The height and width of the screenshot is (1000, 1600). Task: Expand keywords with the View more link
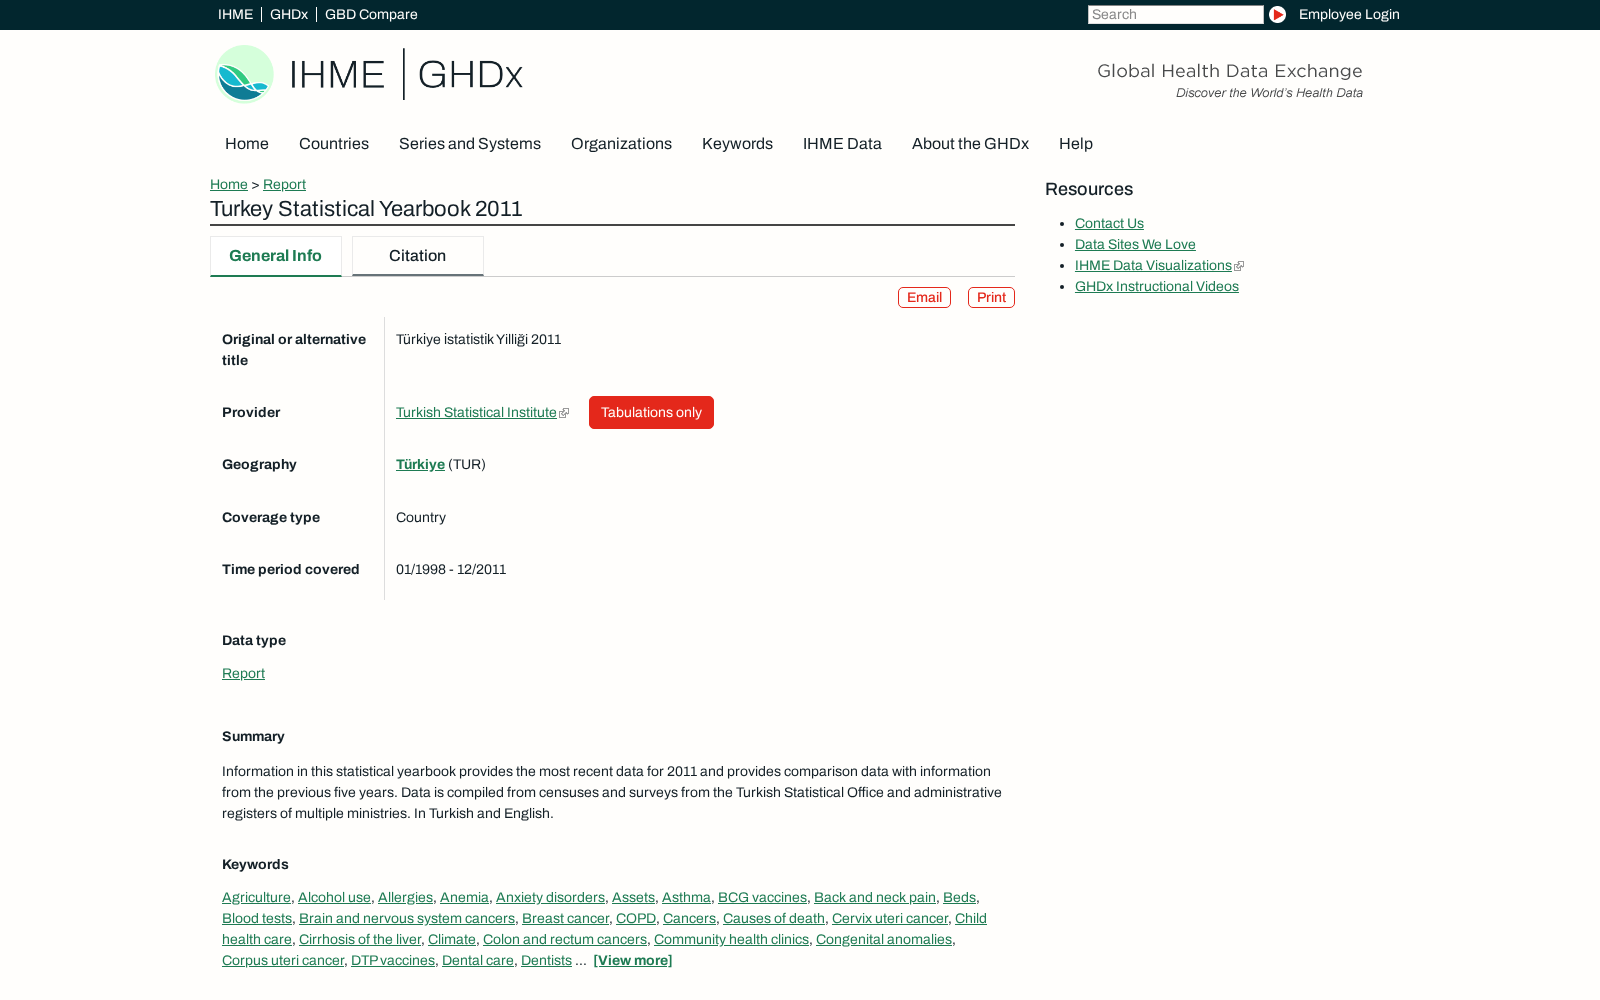[x=632, y=961]
